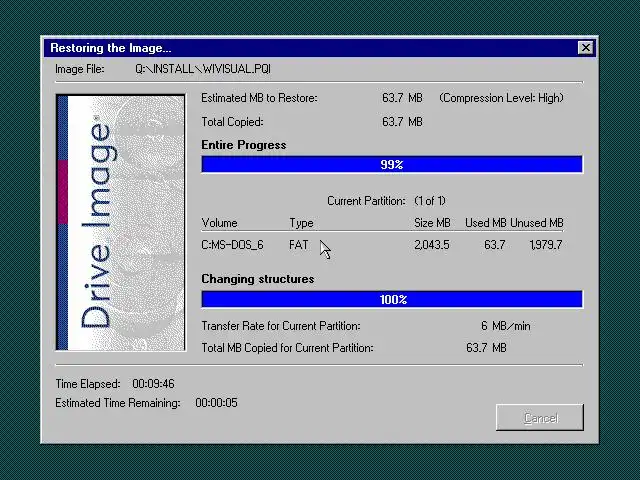Click the 1,979.7 unused MB value
The image size is (640, 480).
[546, 245]
